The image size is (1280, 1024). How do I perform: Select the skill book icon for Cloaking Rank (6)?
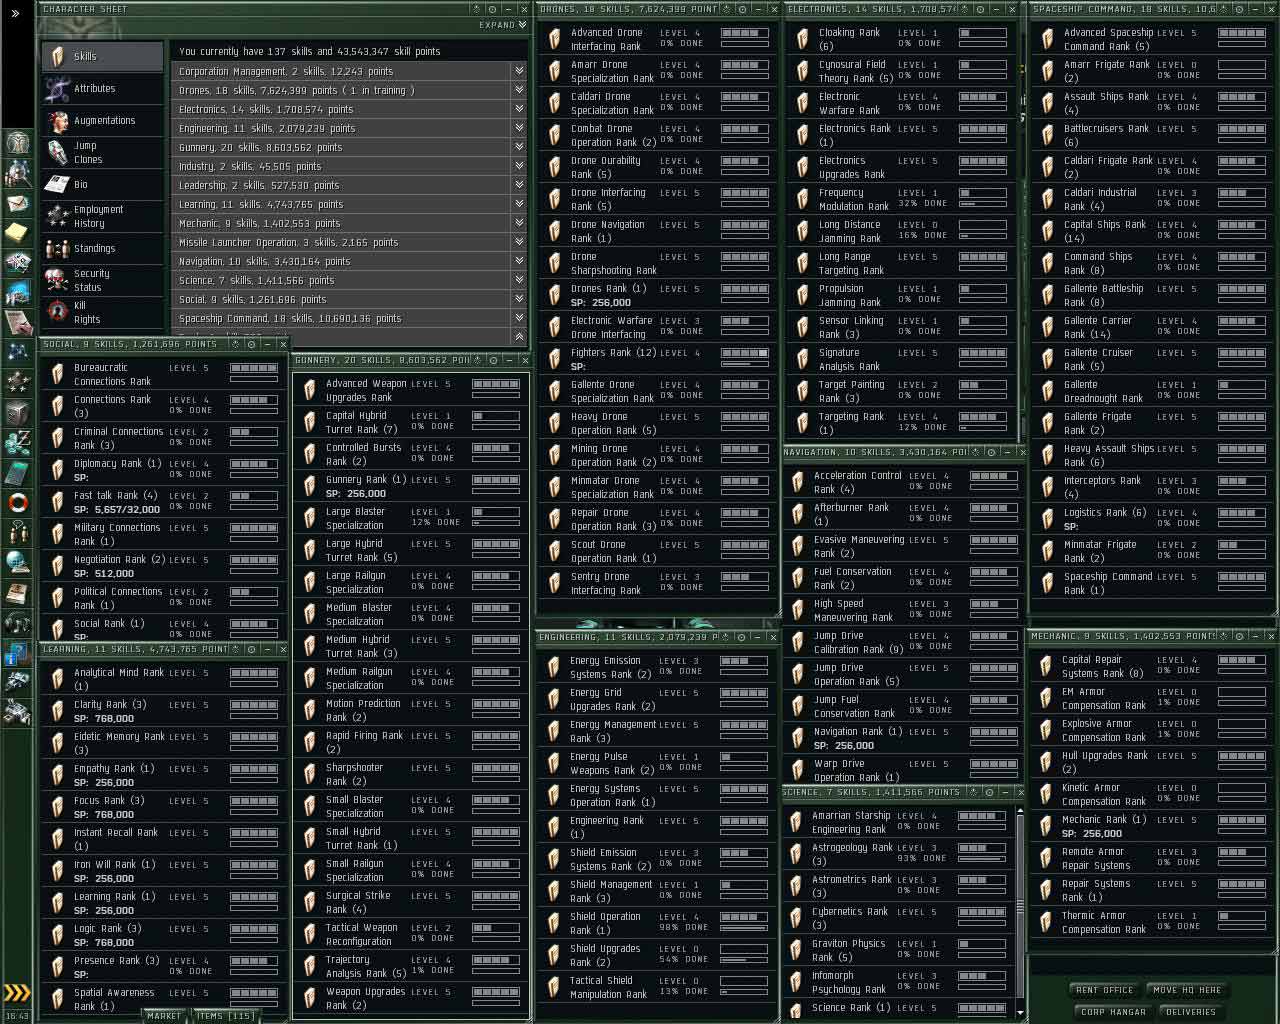(802, 39)
